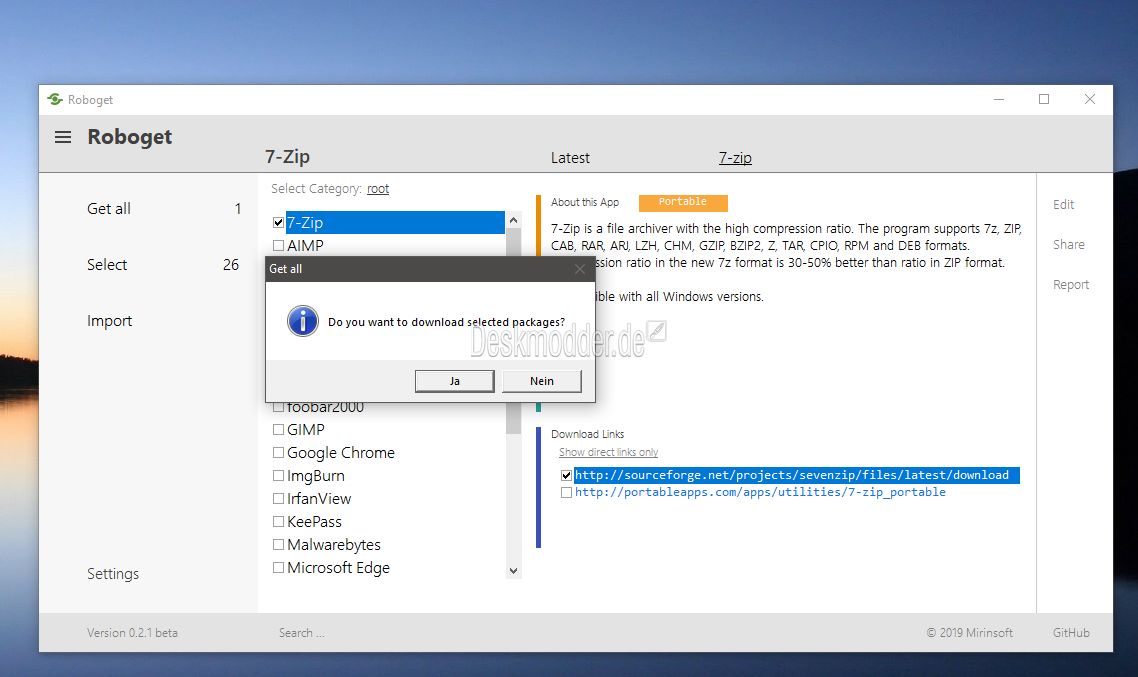Click the Version 0.2.1 beta label
Viewport: 1138px width, 677px height.
pyautogui.click(x=132, y=633)
